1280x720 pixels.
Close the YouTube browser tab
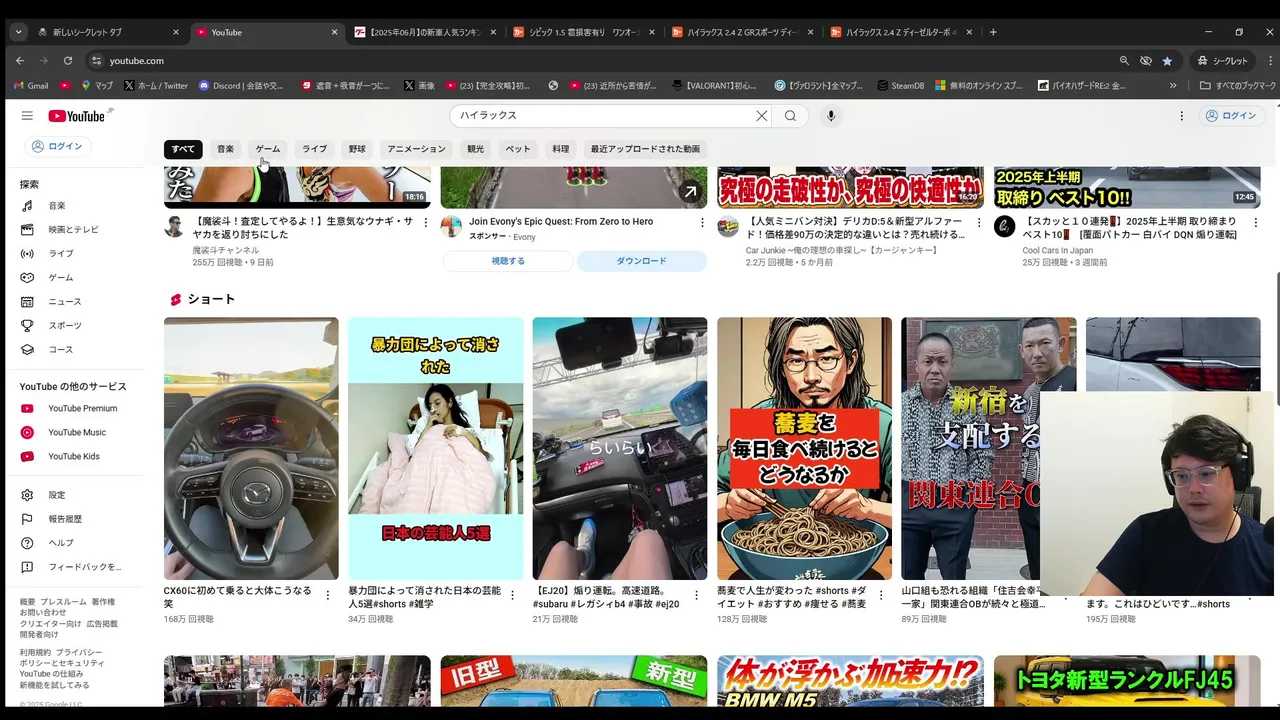pos(334,32)
